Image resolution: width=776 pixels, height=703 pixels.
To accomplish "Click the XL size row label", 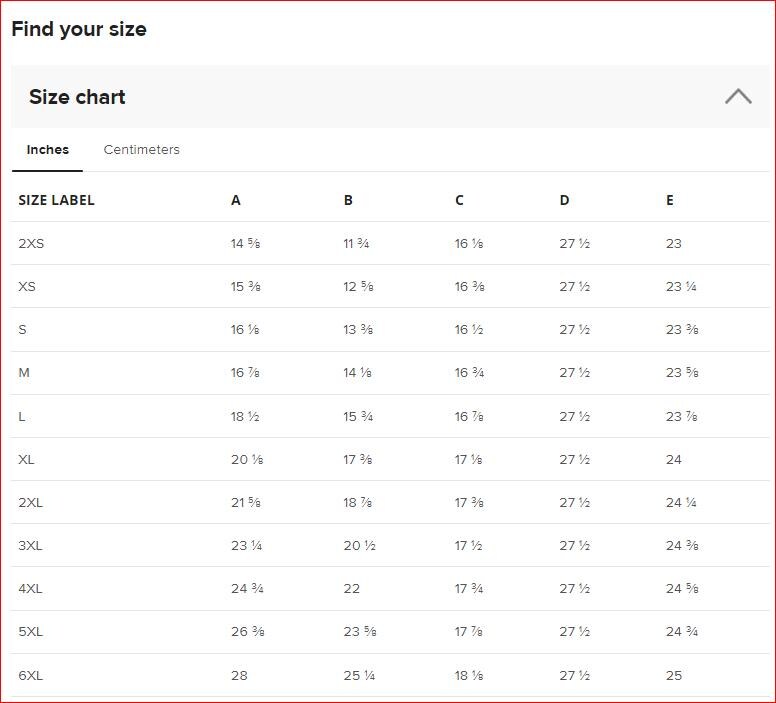I will 27,459.
